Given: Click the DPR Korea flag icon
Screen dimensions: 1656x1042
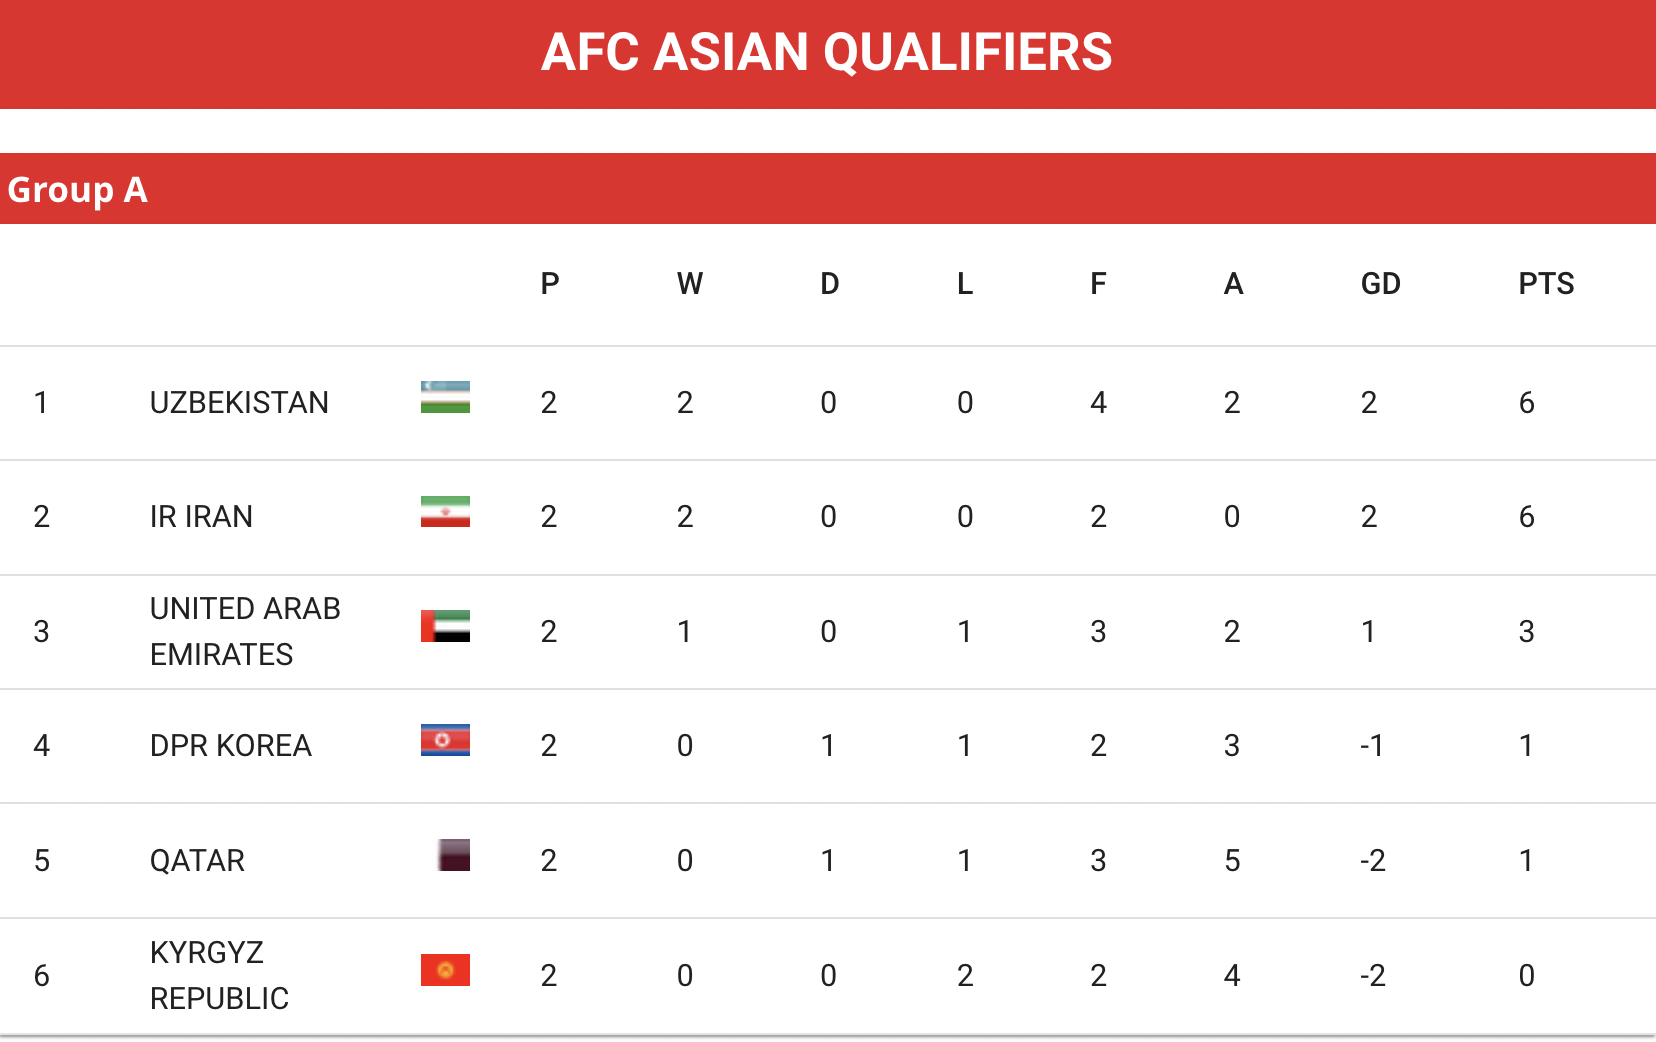Looking at the screenshot, I should 445,740.
